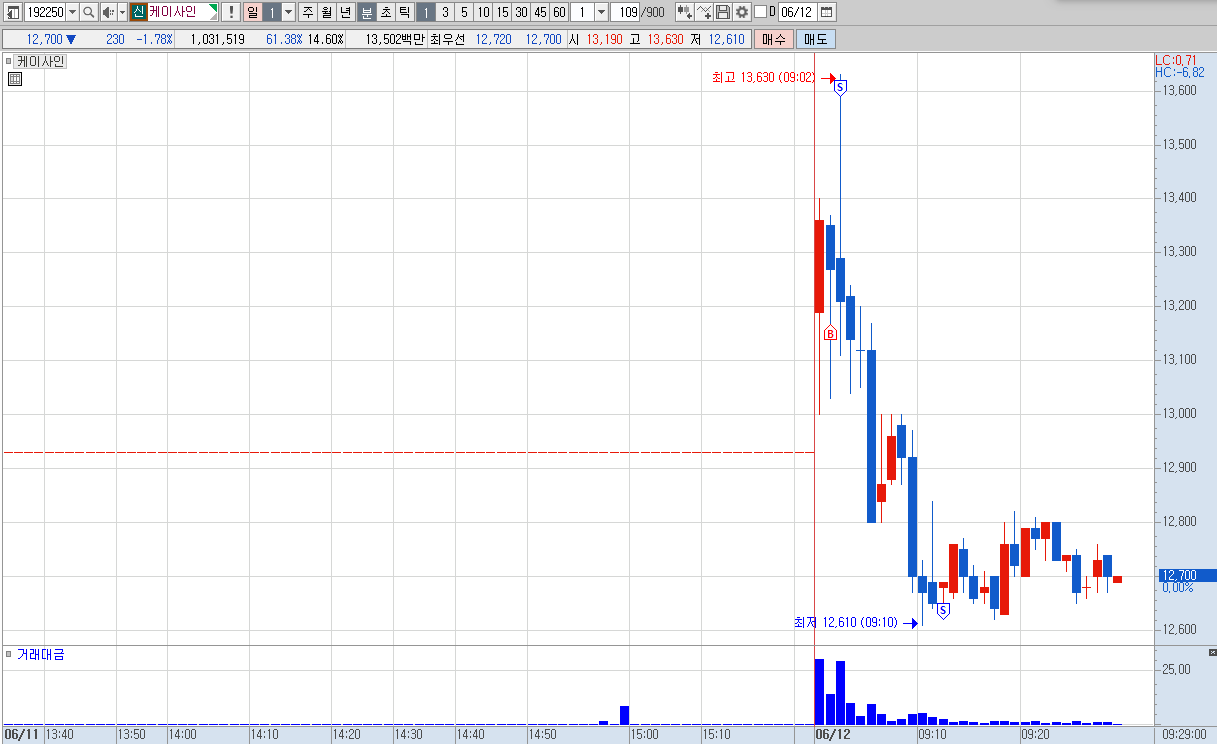This screenshot has width=1217, height=744.
Task: Click the candle count field 109
Action: pyautogui.click(x=626, y=12)
